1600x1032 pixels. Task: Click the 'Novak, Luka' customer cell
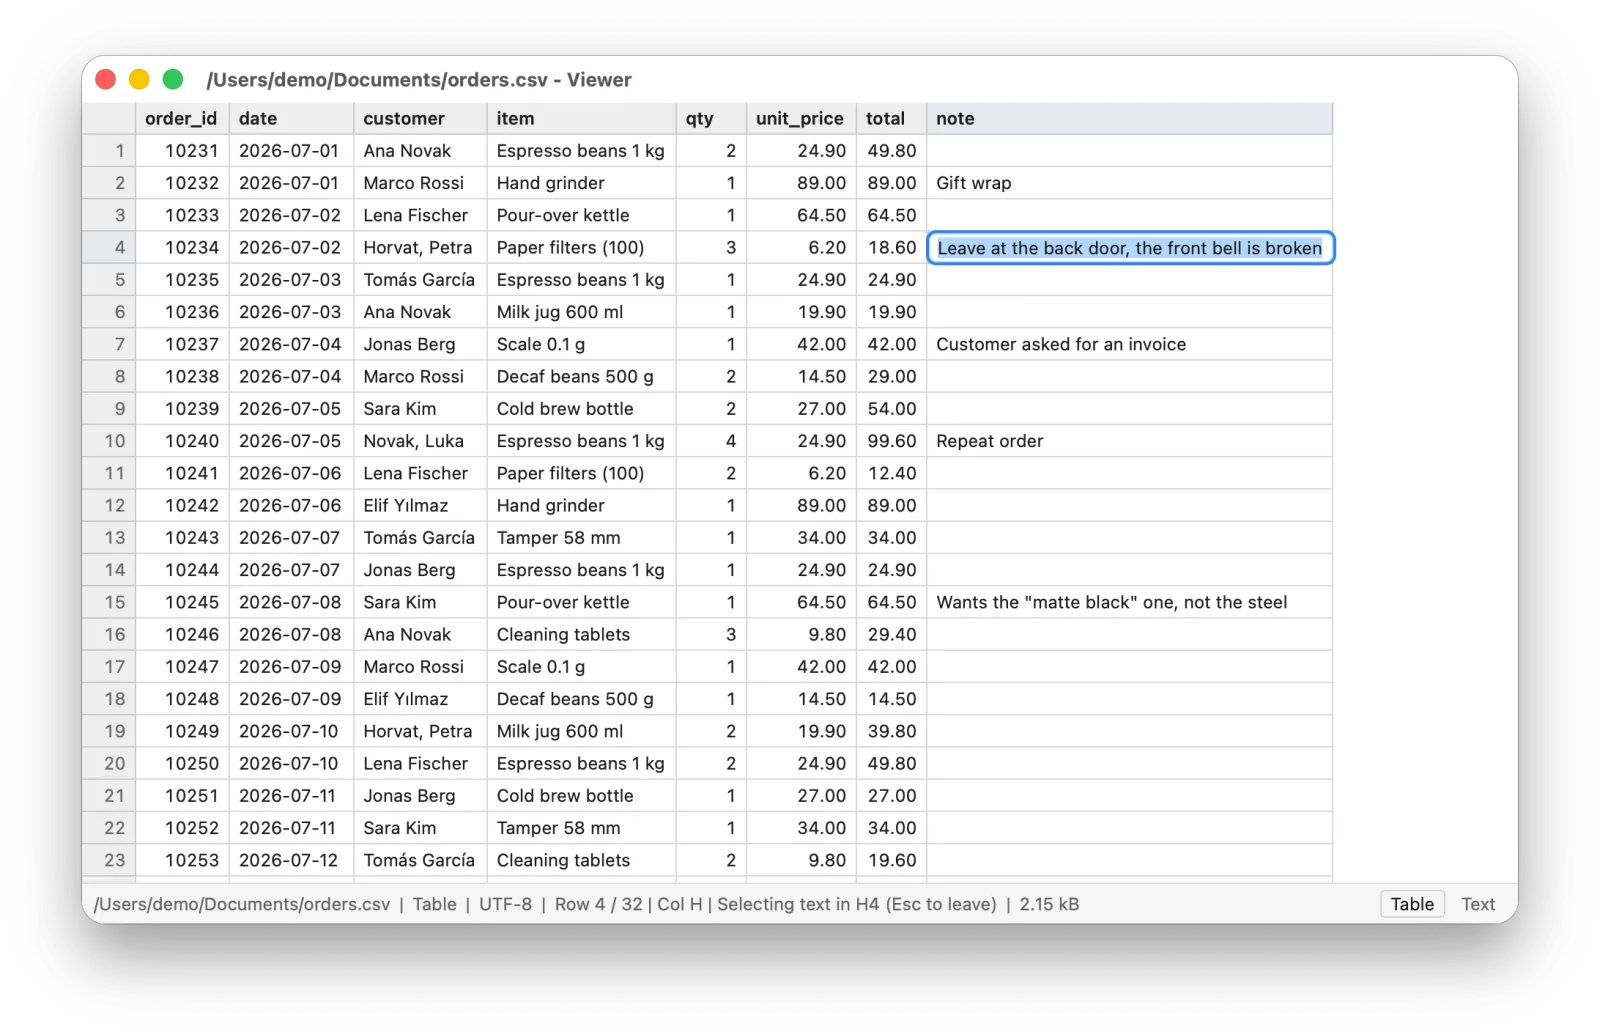420,441
